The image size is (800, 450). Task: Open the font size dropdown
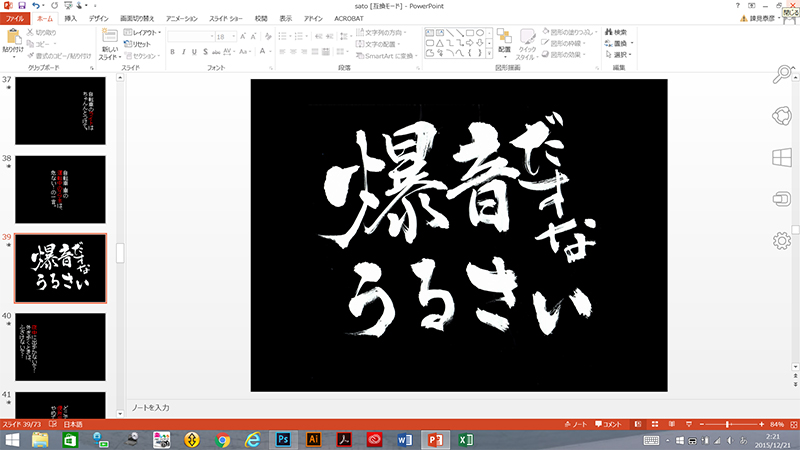235,36
